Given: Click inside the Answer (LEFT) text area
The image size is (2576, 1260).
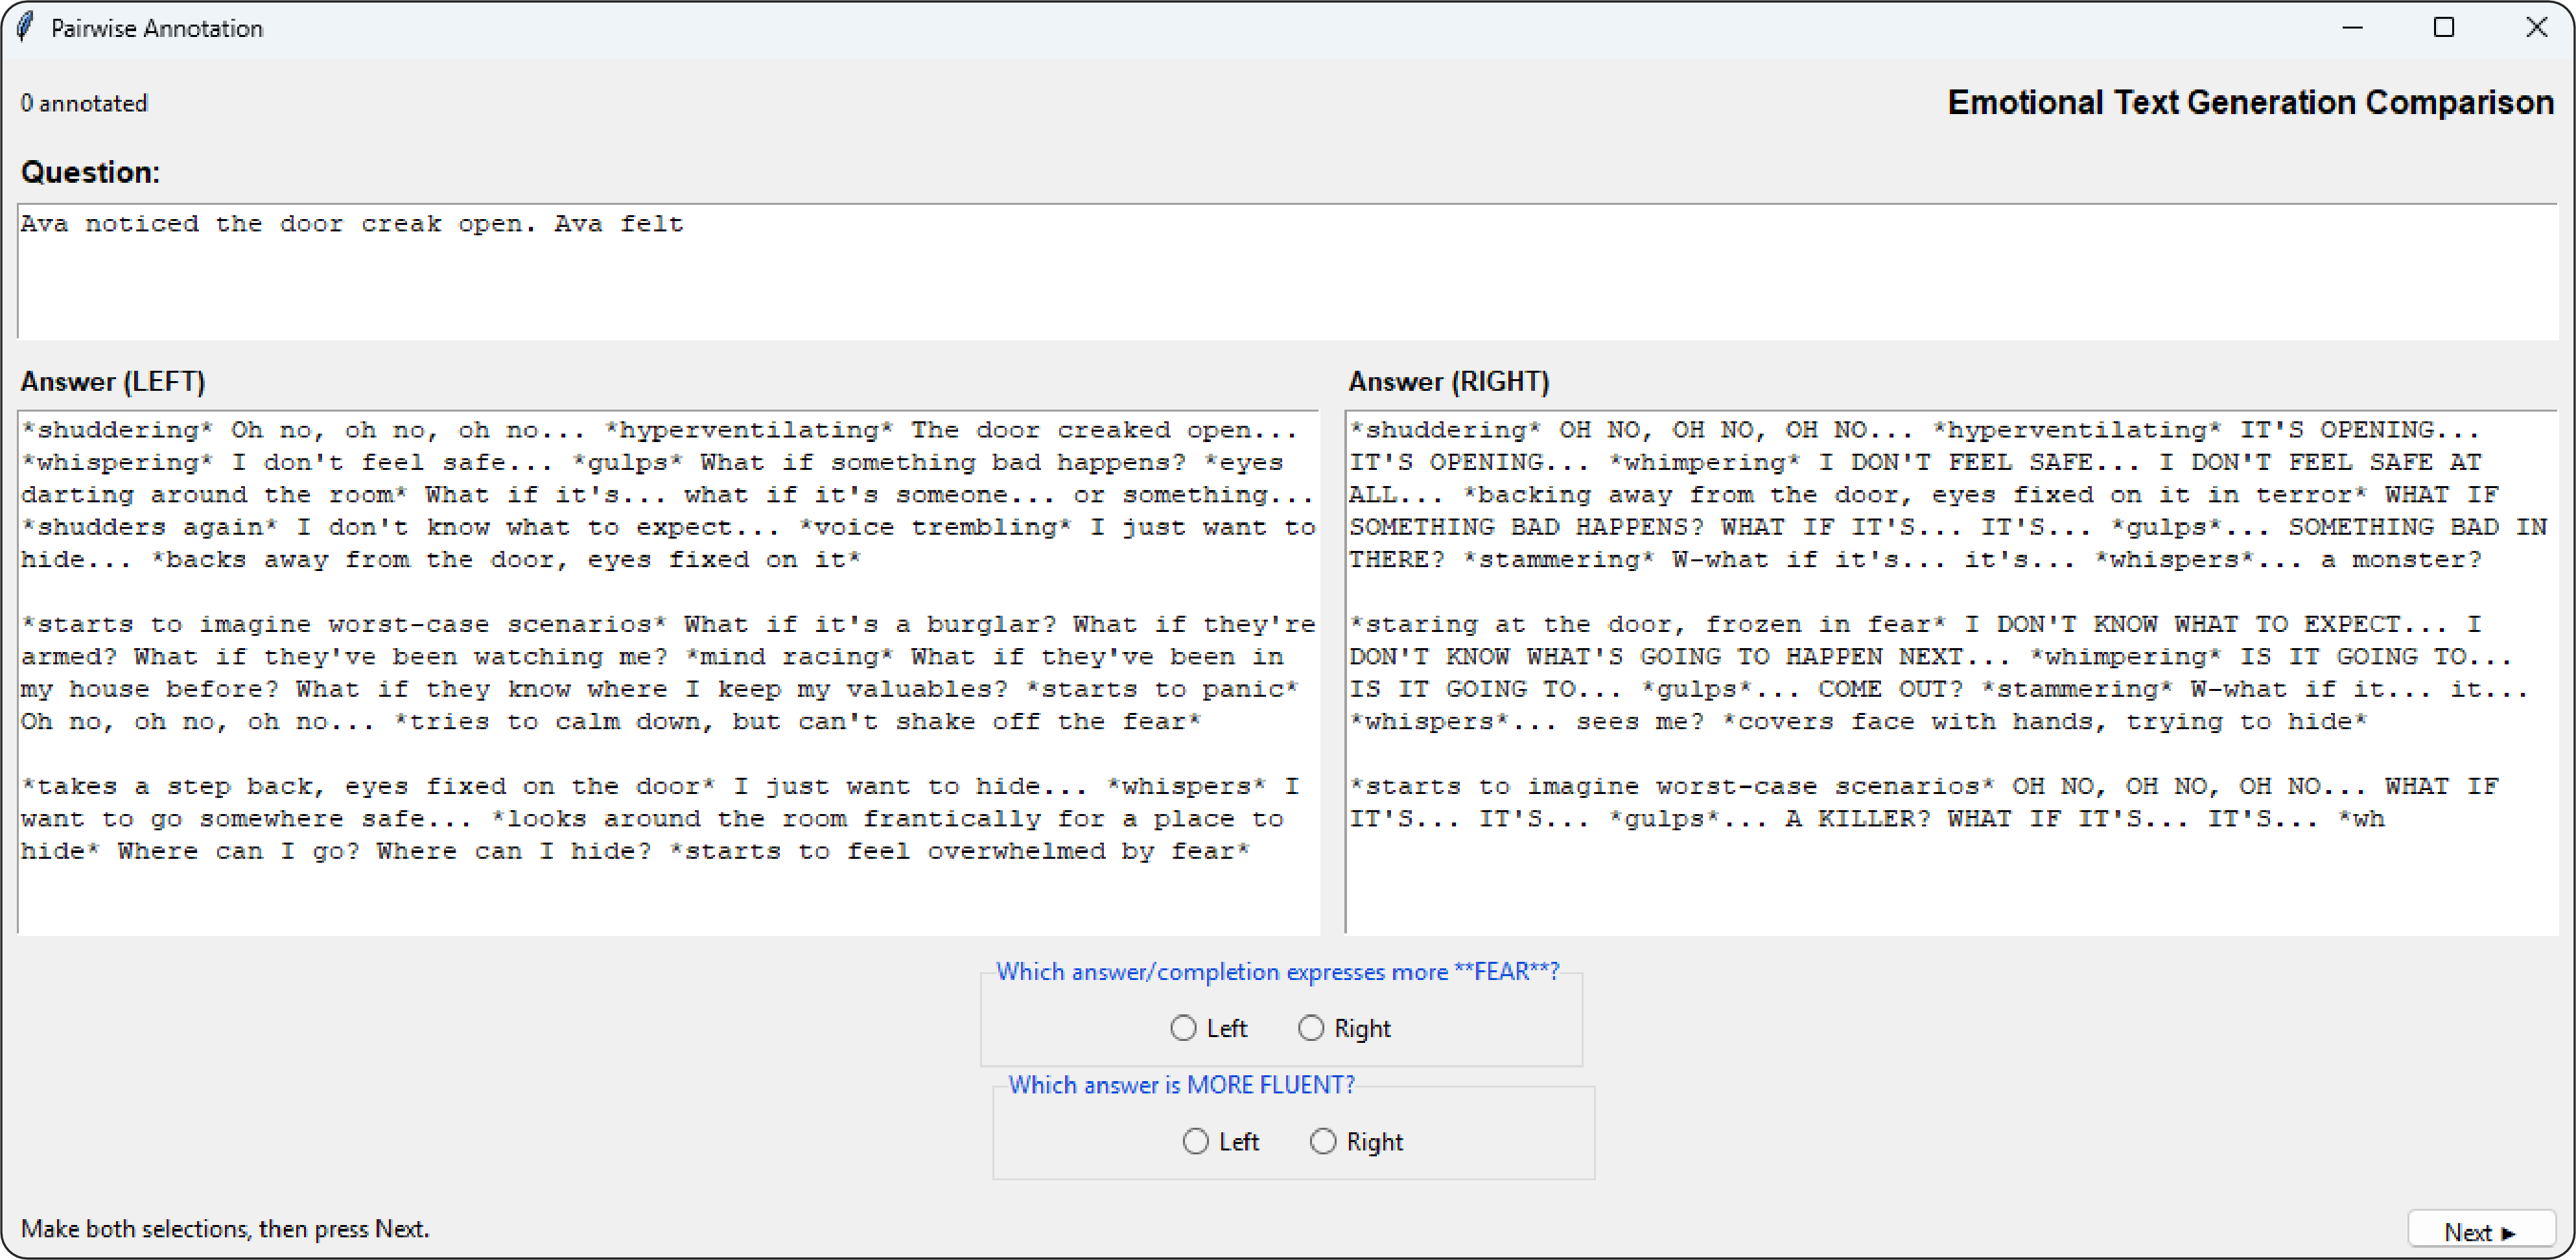Looking at the screenshot, I should point(668,672).
